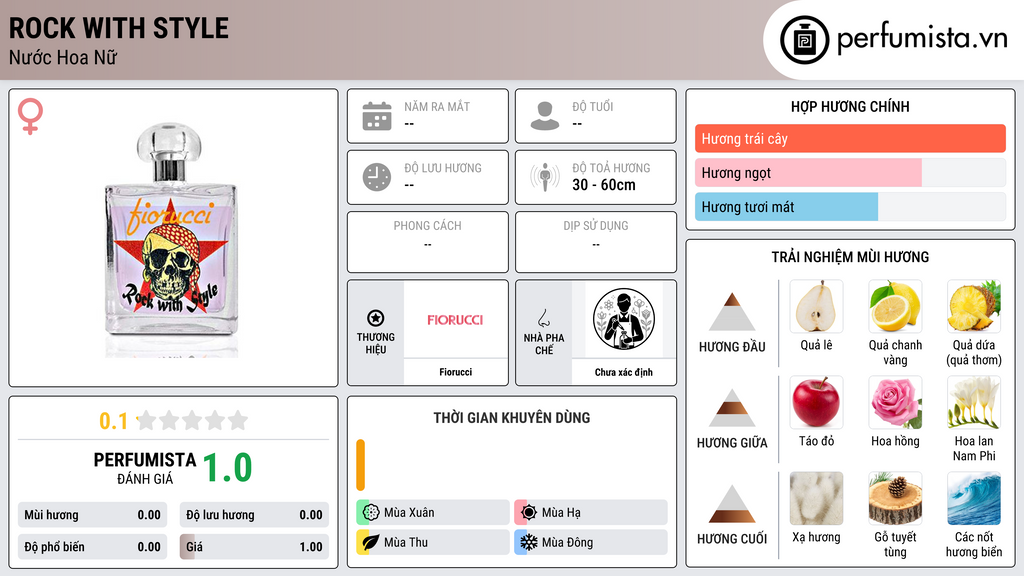1024x576 pixels.
Task: Click the Rock with Style bottle photo
Action: [x=171, y=240]
